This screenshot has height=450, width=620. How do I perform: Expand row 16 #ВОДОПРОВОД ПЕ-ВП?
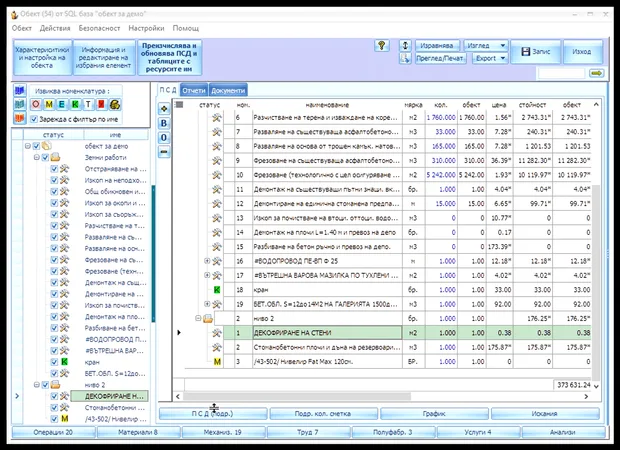tap(207, 261)
